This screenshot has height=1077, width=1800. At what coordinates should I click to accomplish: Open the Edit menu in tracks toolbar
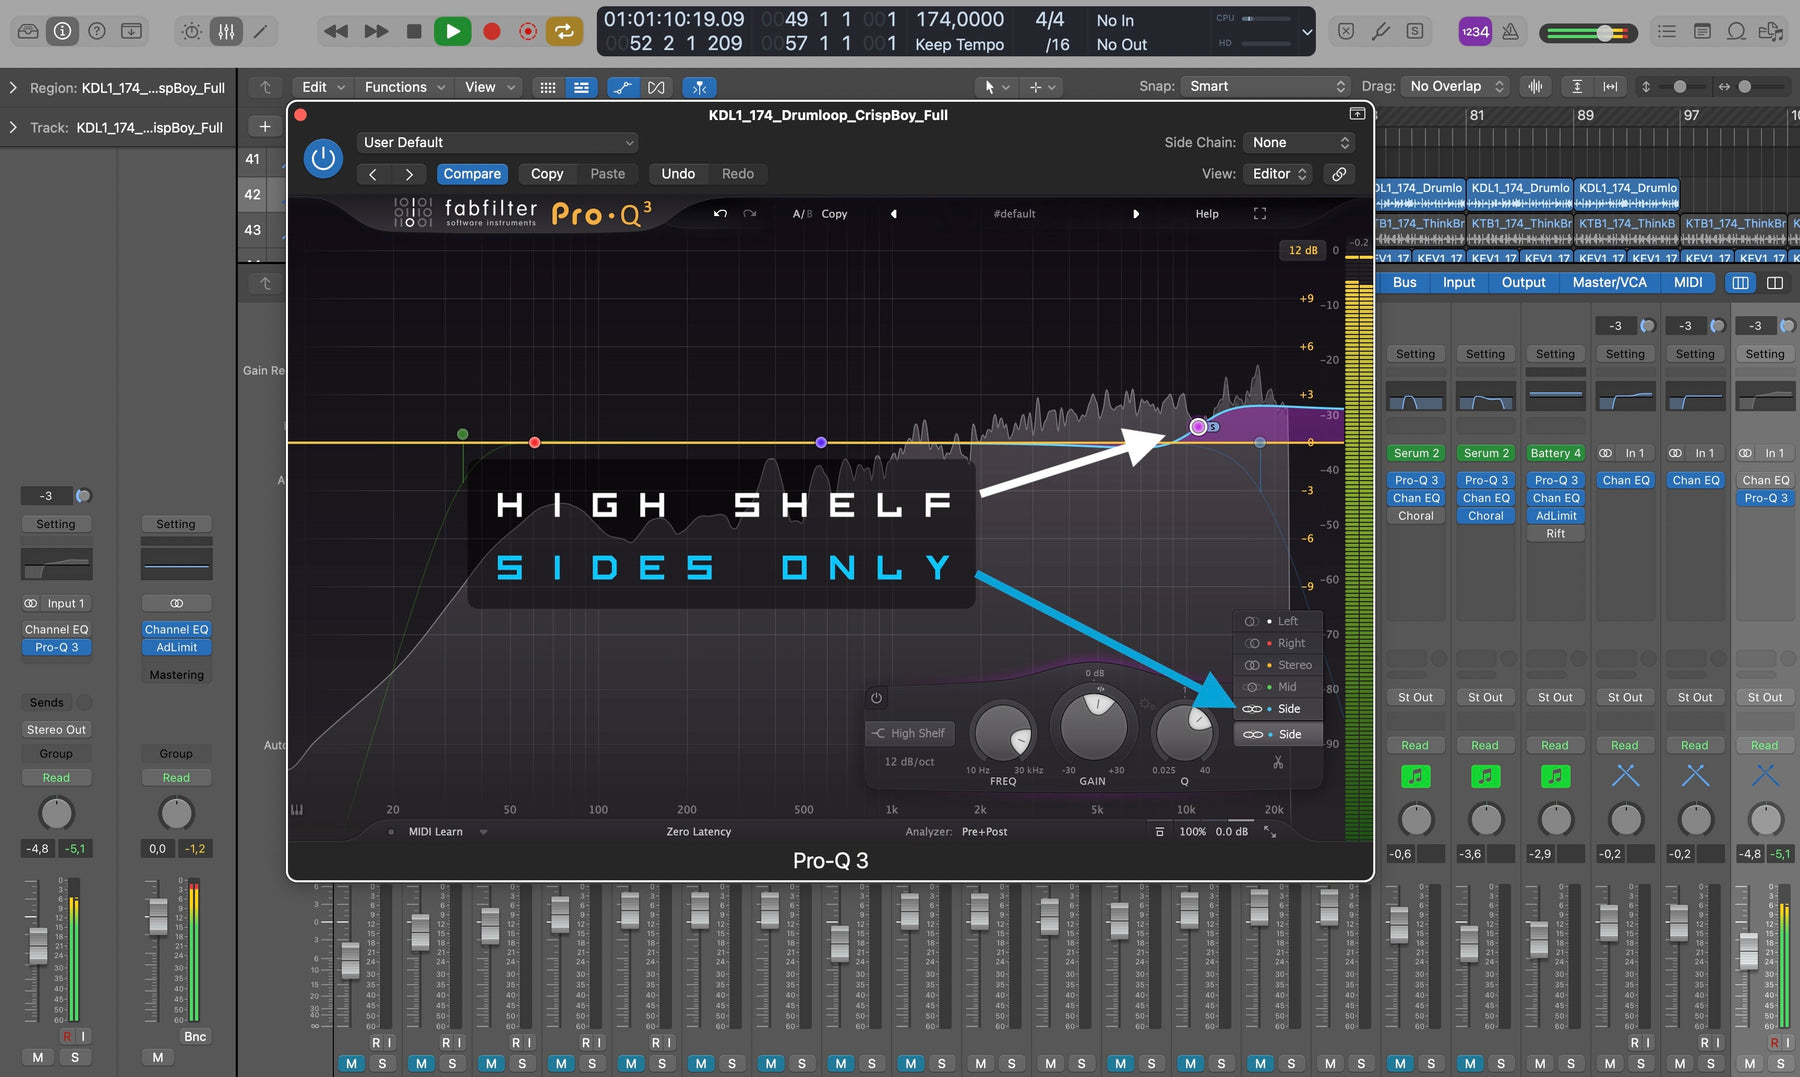point(323,87)
